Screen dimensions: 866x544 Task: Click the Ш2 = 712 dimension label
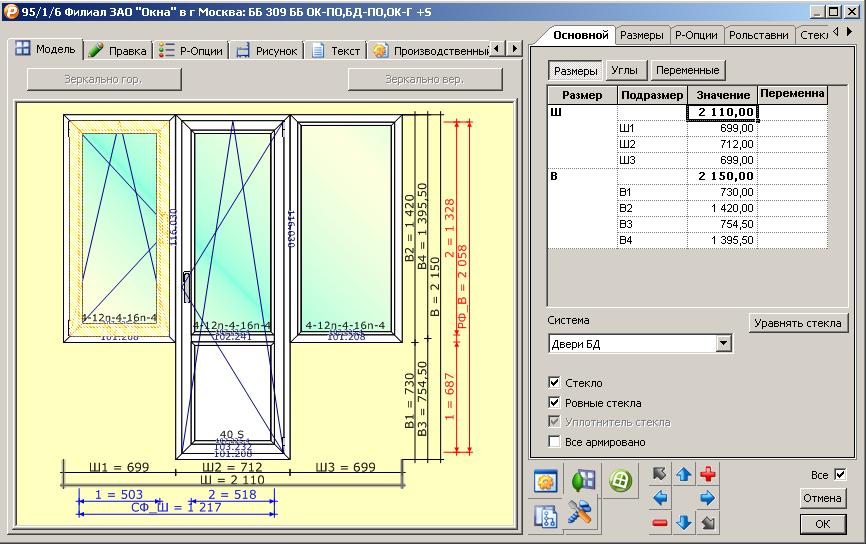[232, 468]
